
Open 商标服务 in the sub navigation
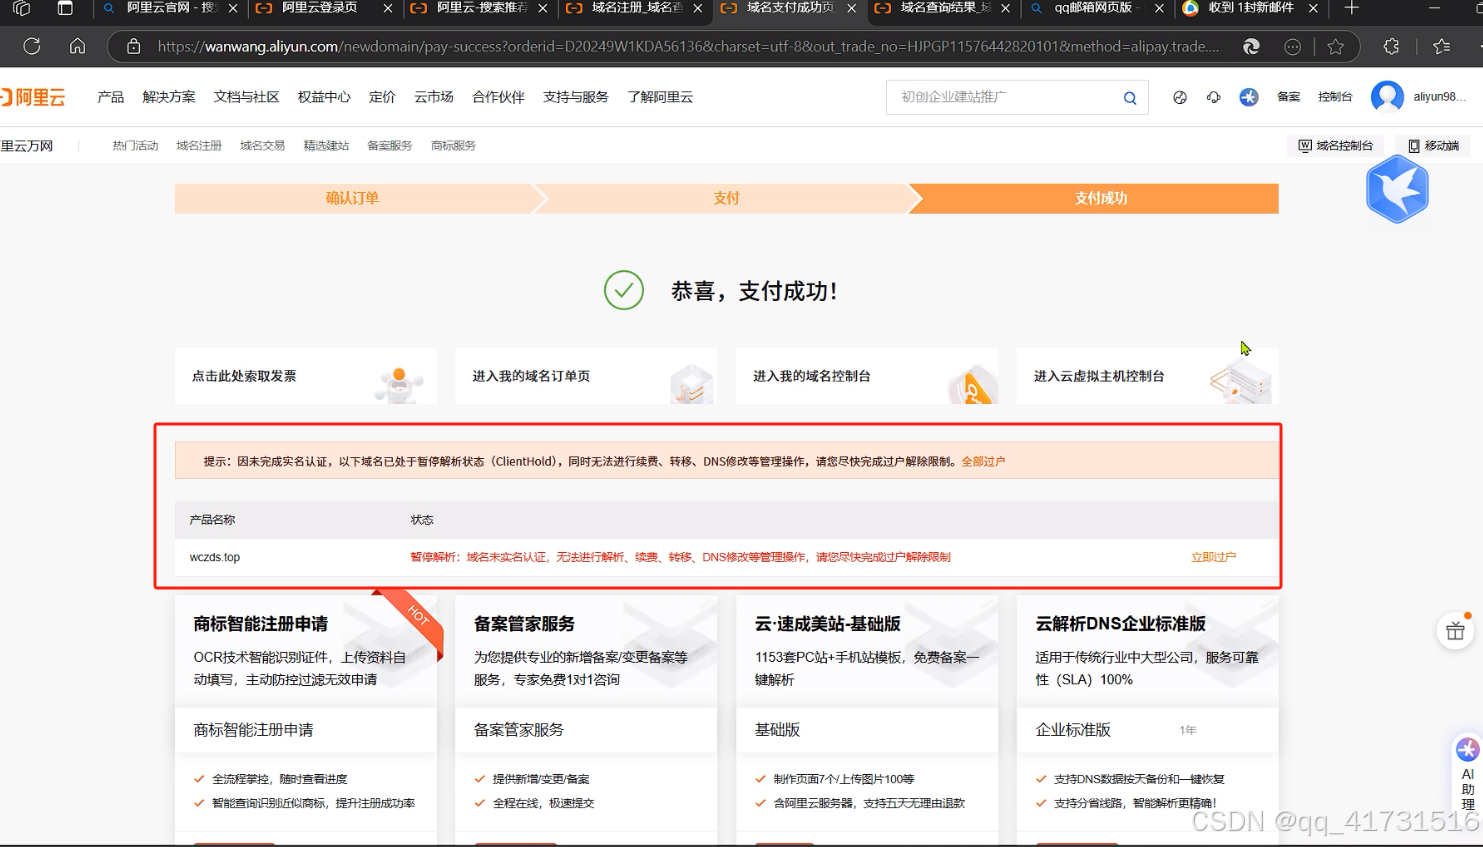453,146
